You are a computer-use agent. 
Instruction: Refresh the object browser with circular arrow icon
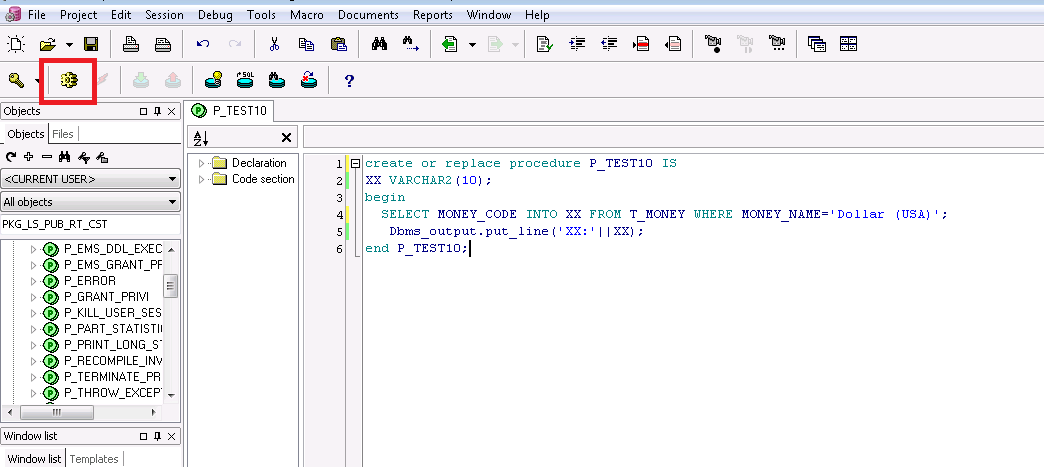point(11,157)
